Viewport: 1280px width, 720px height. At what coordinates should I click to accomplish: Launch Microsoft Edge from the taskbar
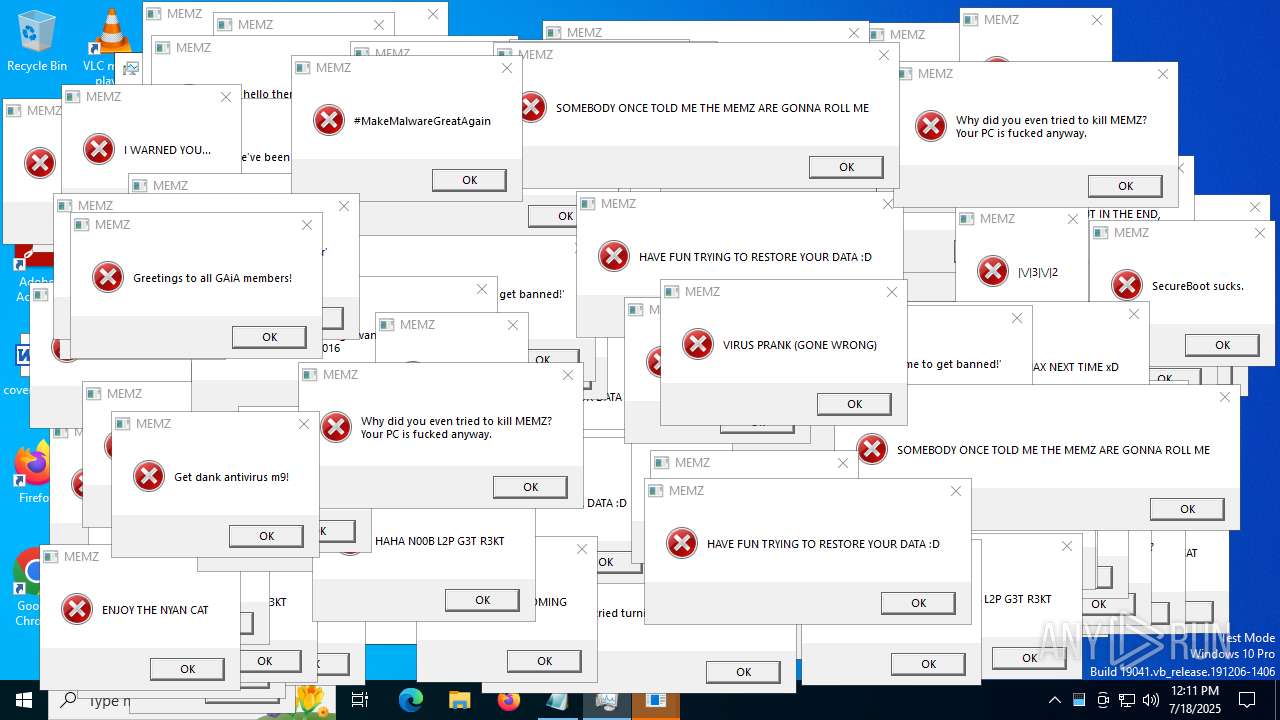pyautogui.click(x=410, y=700)
